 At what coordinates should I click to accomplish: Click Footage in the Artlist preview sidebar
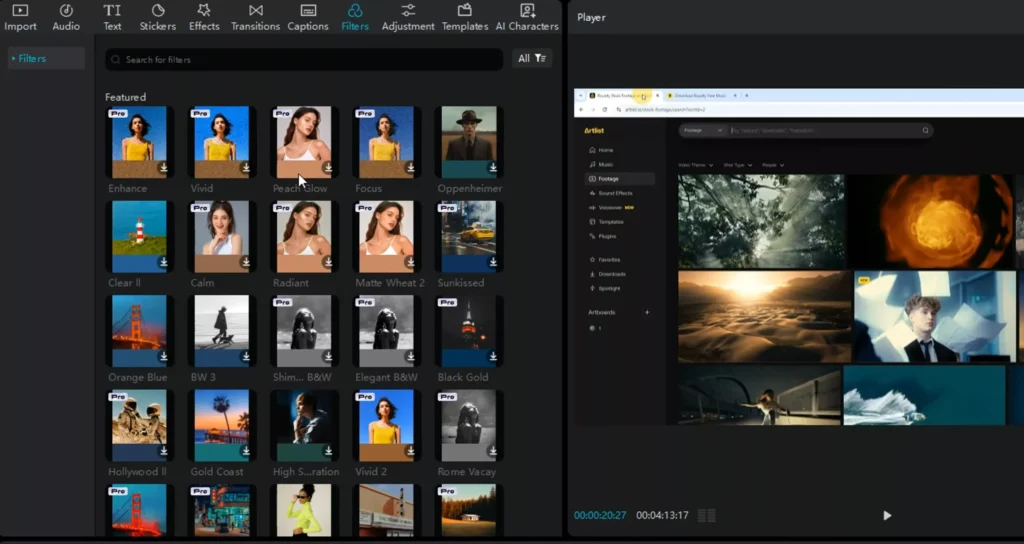pyautogui.click(x=620, y=178)
